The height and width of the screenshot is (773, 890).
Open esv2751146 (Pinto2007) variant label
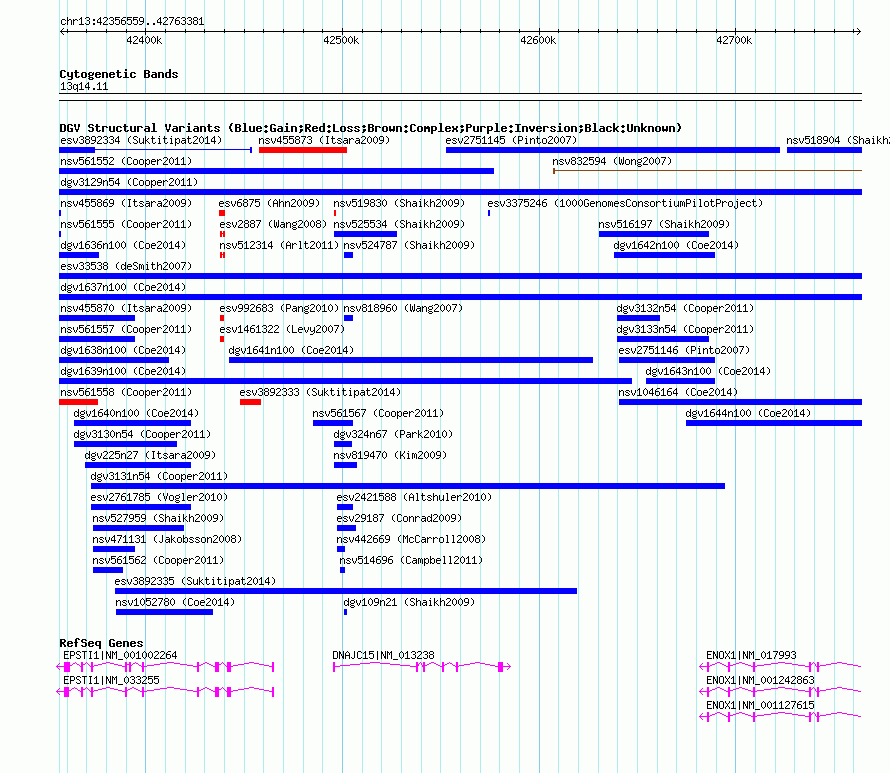684,350
